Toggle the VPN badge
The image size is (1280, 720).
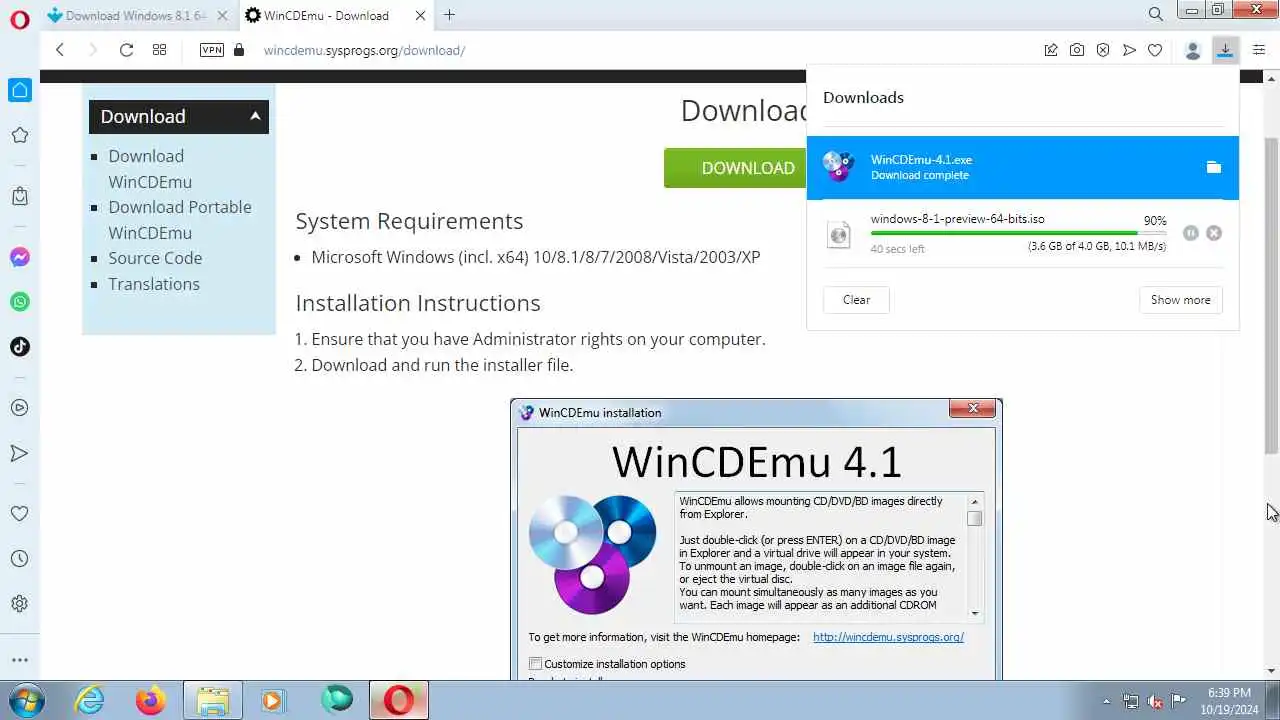click(212, 50)
